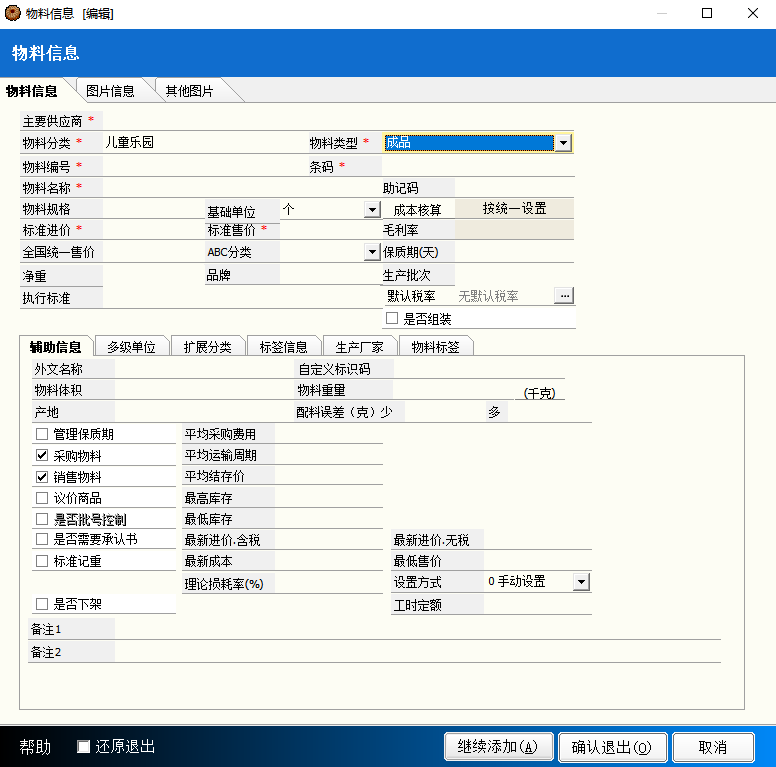Image resolution: width=776 pixels, height=767 pixels.
Task: Click 助记码 input field
Action: pyautogui.click(x=515, y=188)
